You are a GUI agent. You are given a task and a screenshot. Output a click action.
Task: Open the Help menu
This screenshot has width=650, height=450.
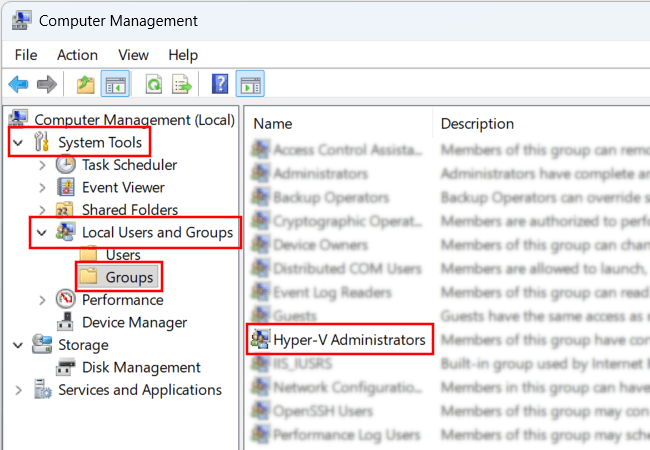coord(183,55)
